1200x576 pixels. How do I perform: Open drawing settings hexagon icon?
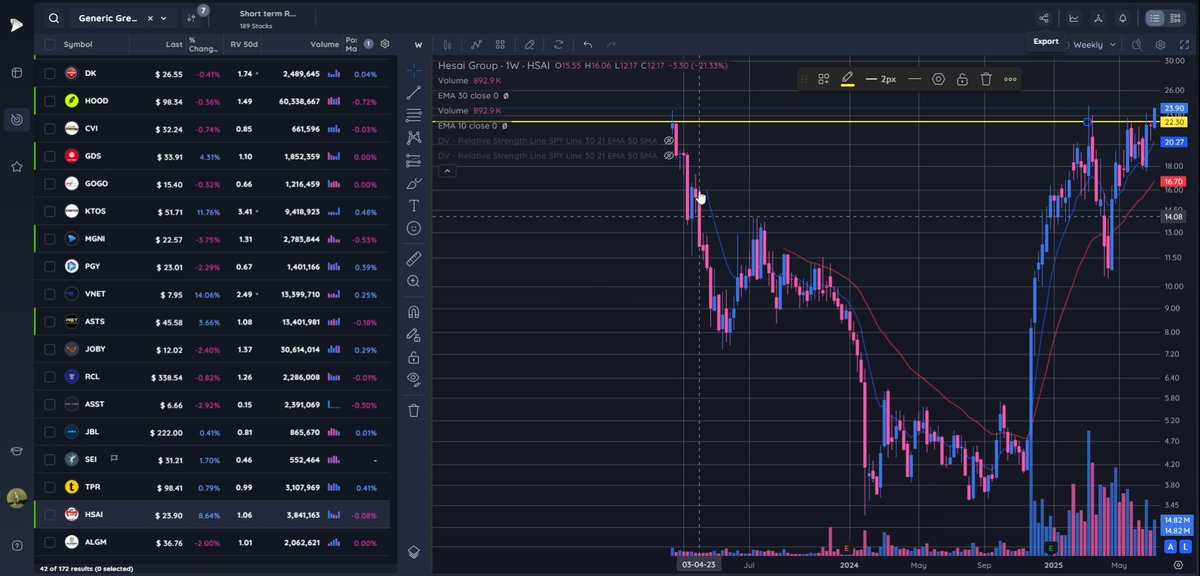pos(938,79)
